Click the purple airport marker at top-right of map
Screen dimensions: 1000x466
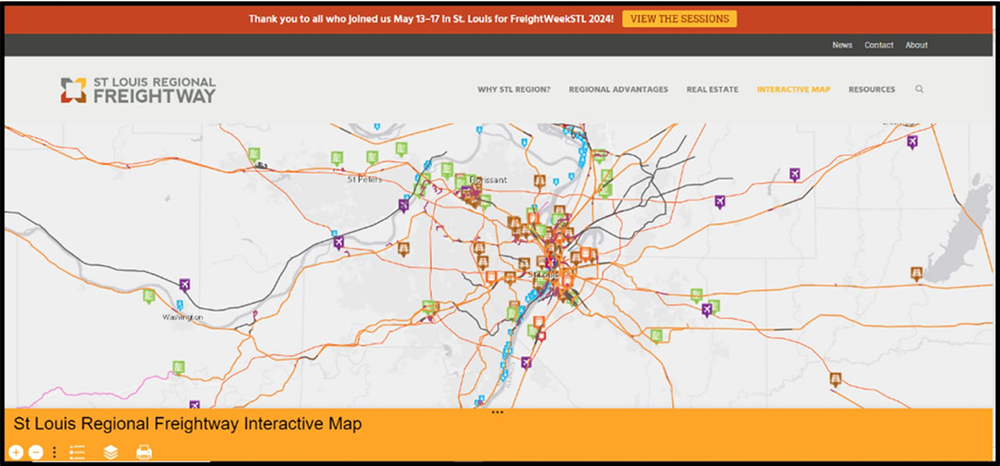click(912, 142)
